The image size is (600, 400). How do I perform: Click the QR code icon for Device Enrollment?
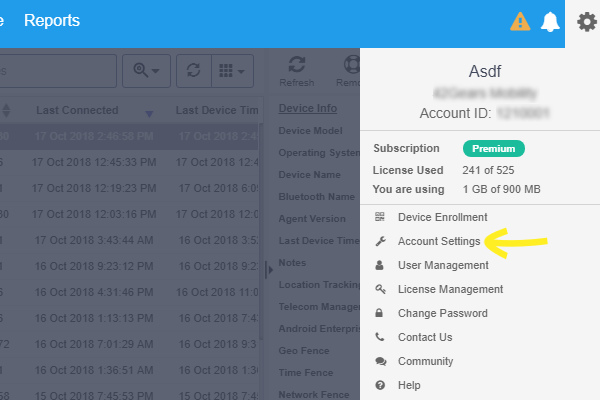pyautogui.click(x=380, y=217)
